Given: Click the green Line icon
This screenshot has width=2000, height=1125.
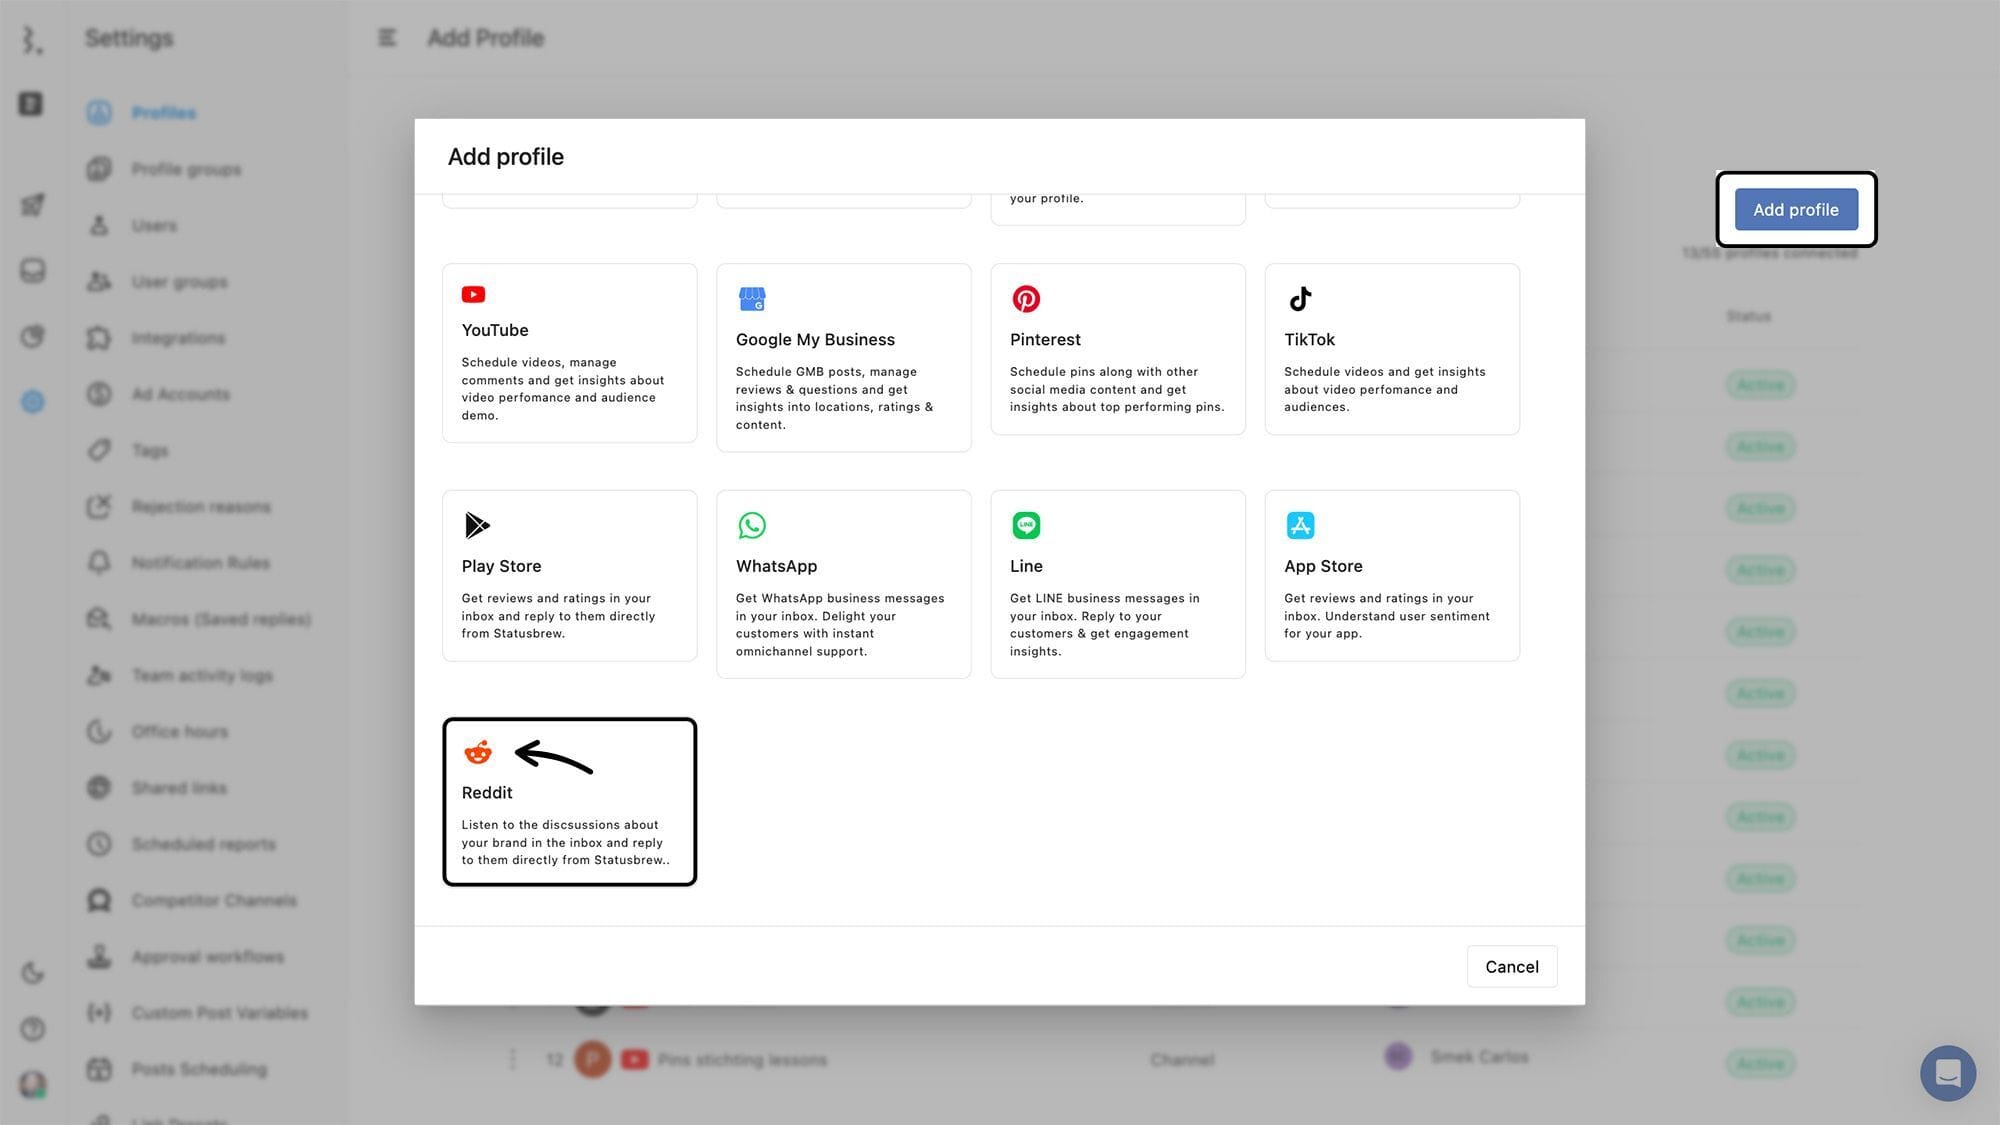Looking at the screenshot, I should [1026, 525].
